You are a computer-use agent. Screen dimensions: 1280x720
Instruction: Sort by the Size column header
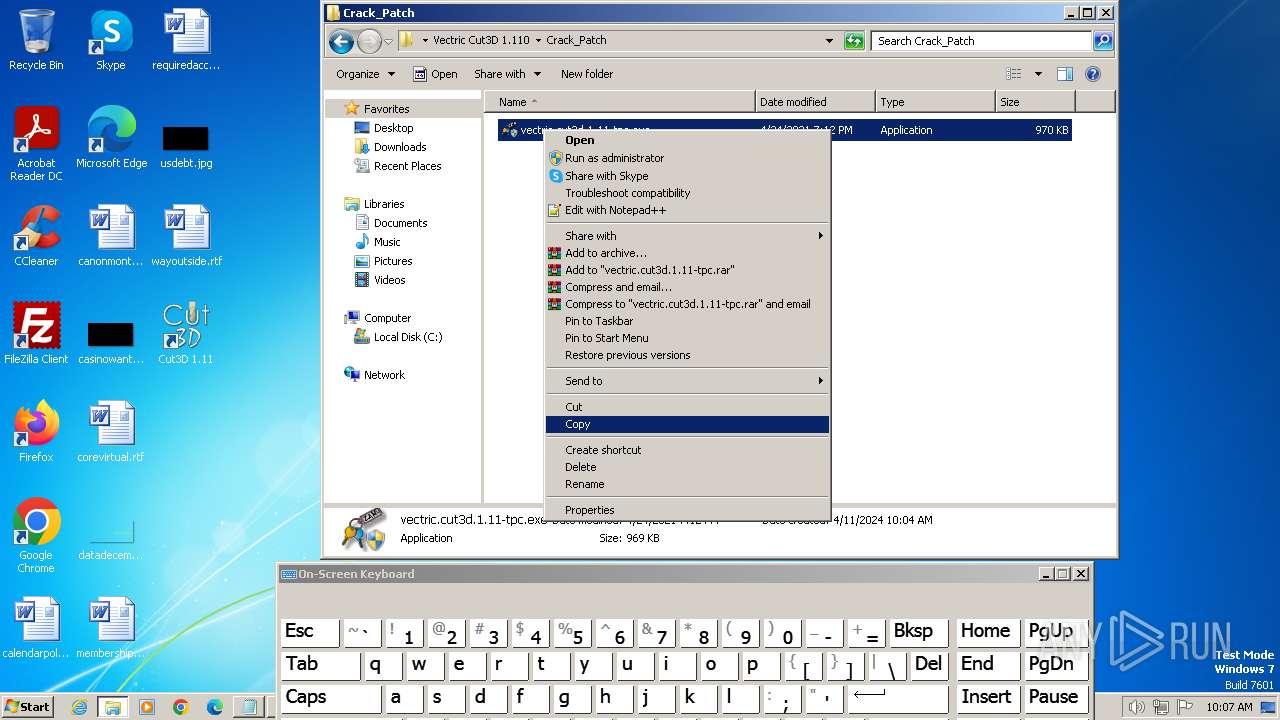coord(1035,102)
